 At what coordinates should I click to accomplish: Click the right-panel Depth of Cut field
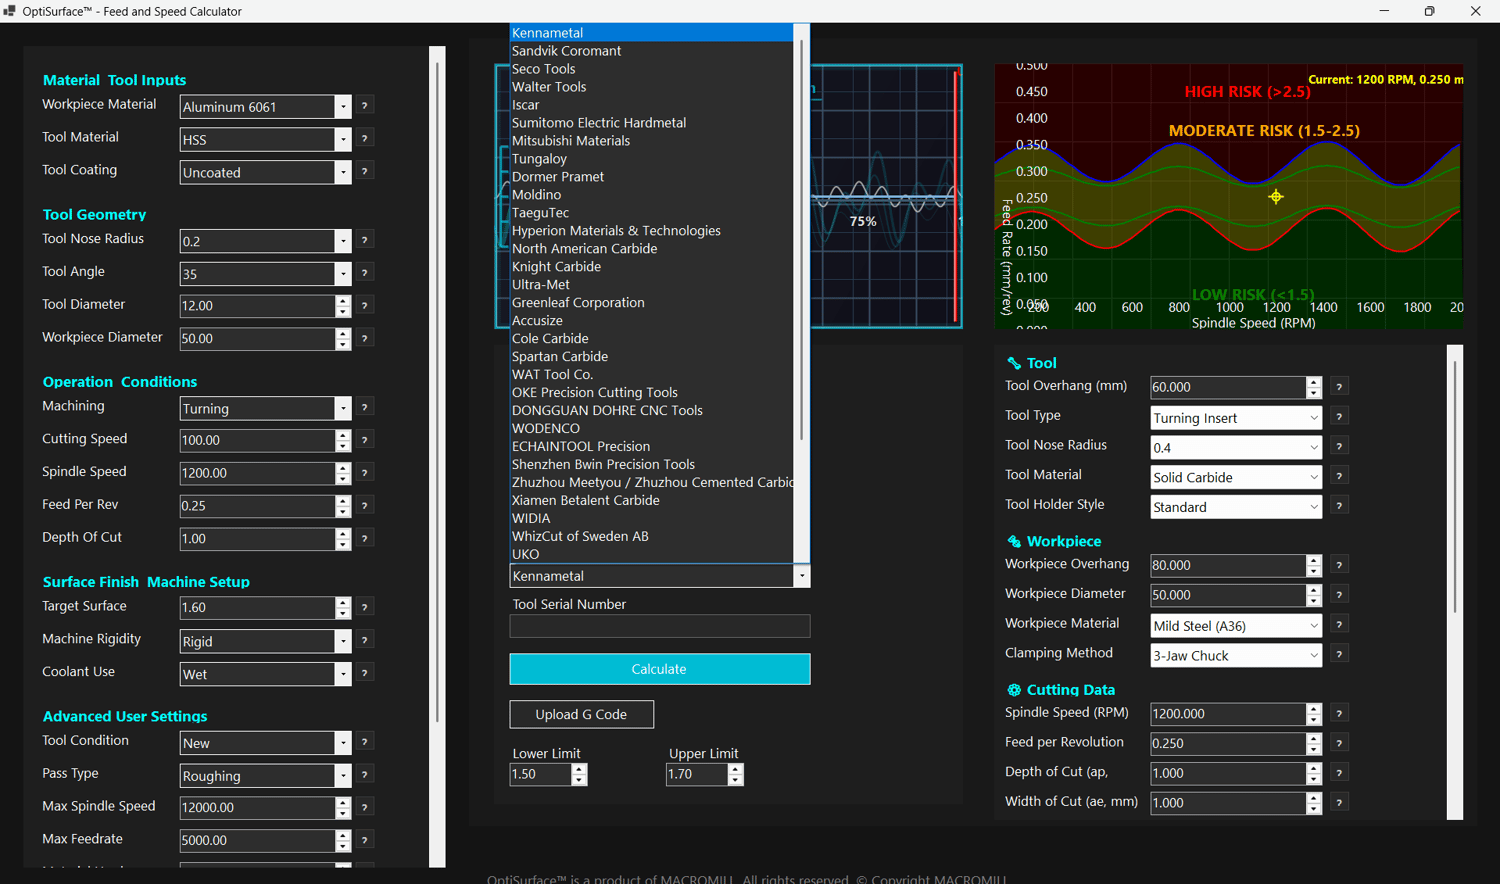1228,773
